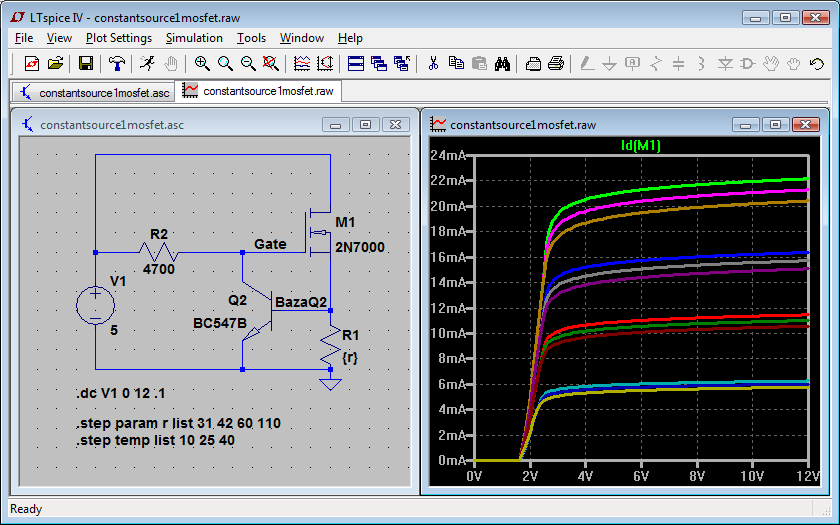840x525 pixels.
Task: Click the Cut scissors icon
Action: 433,64
